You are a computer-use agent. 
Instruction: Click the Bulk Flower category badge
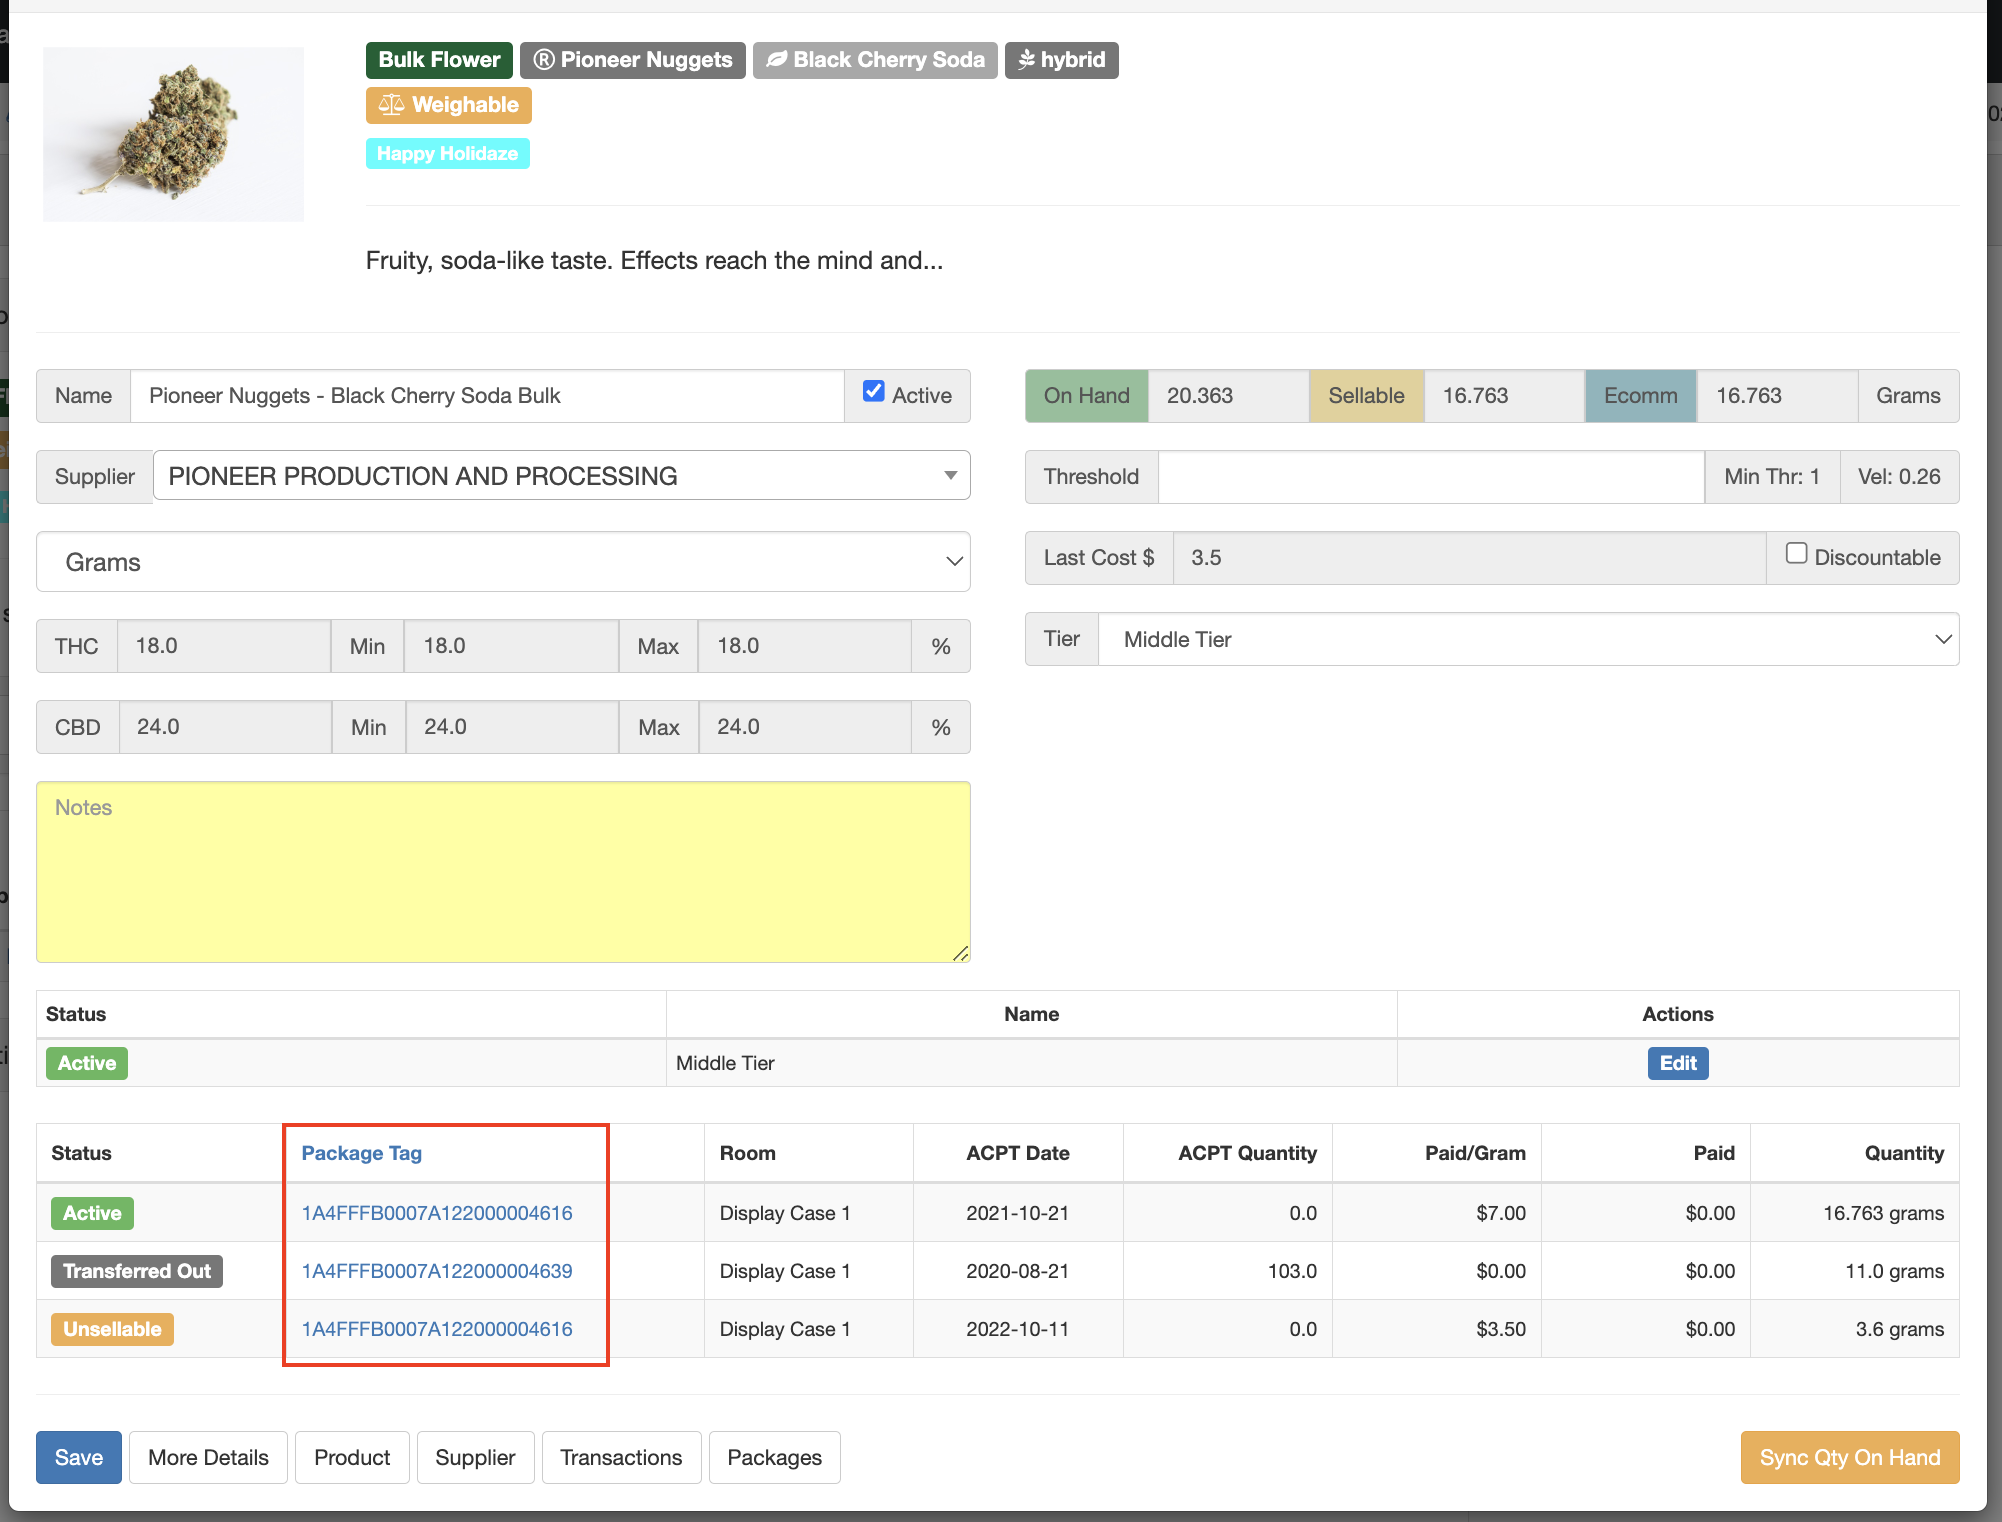(x=439, y=60)
